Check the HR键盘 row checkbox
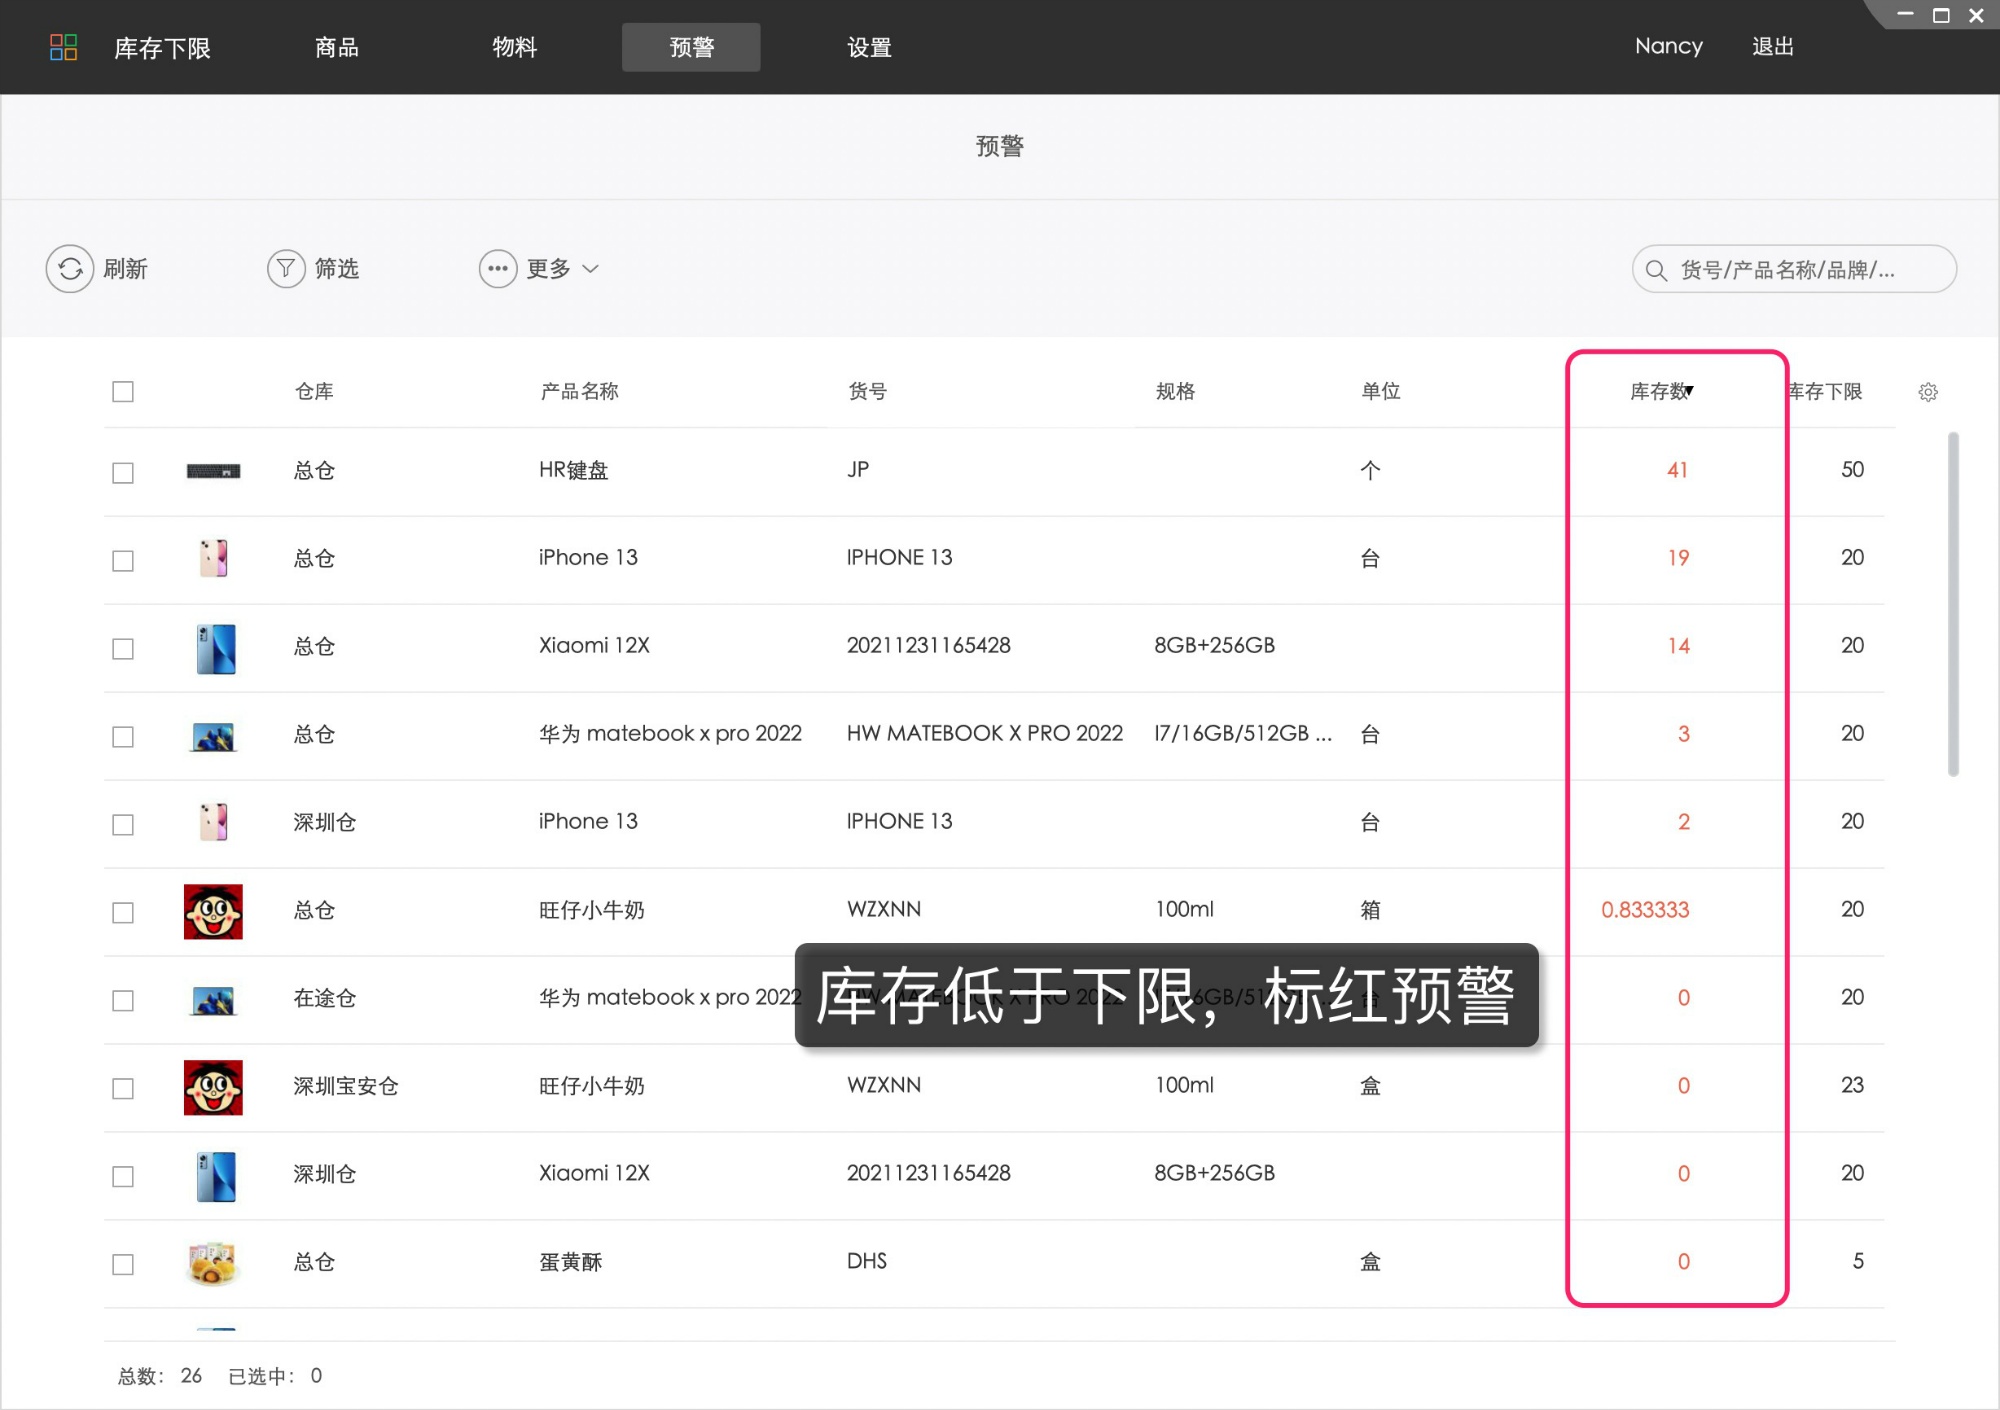This screenshot has width=2000, height=1410. pyautogui.click(x=123, y=472)
